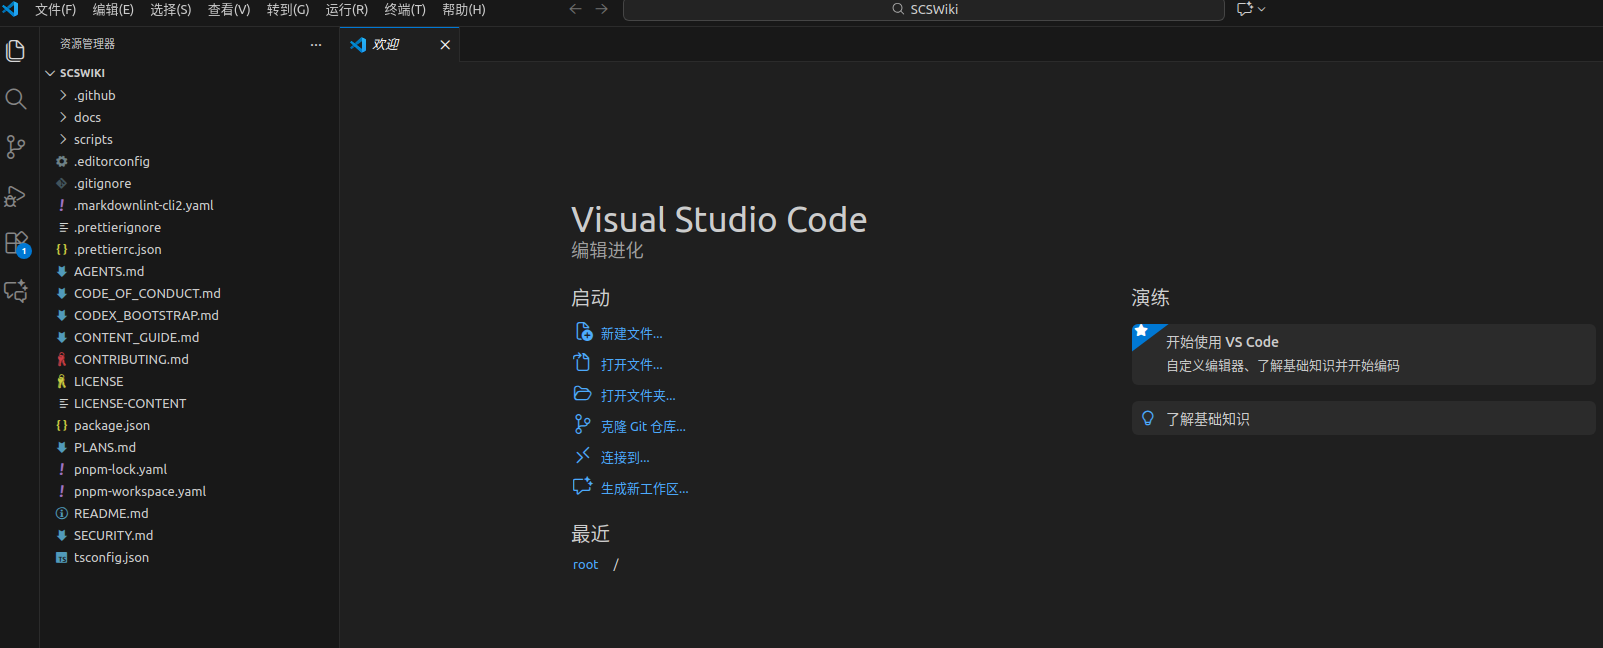
Task: Open the 选择(S) menu
Action: pyautogui.click(x=171, y=9)
